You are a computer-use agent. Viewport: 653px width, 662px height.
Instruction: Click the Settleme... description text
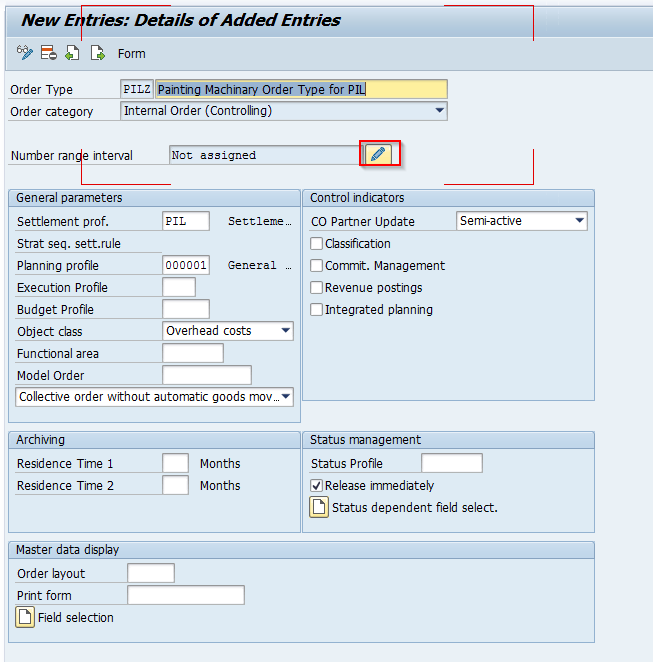(260, 221)
